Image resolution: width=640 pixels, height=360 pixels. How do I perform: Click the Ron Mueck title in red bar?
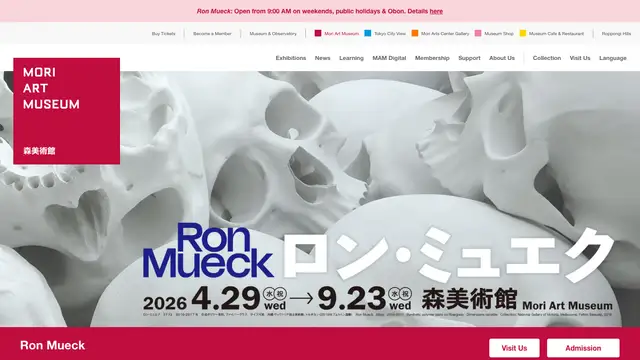coord(53,345)
